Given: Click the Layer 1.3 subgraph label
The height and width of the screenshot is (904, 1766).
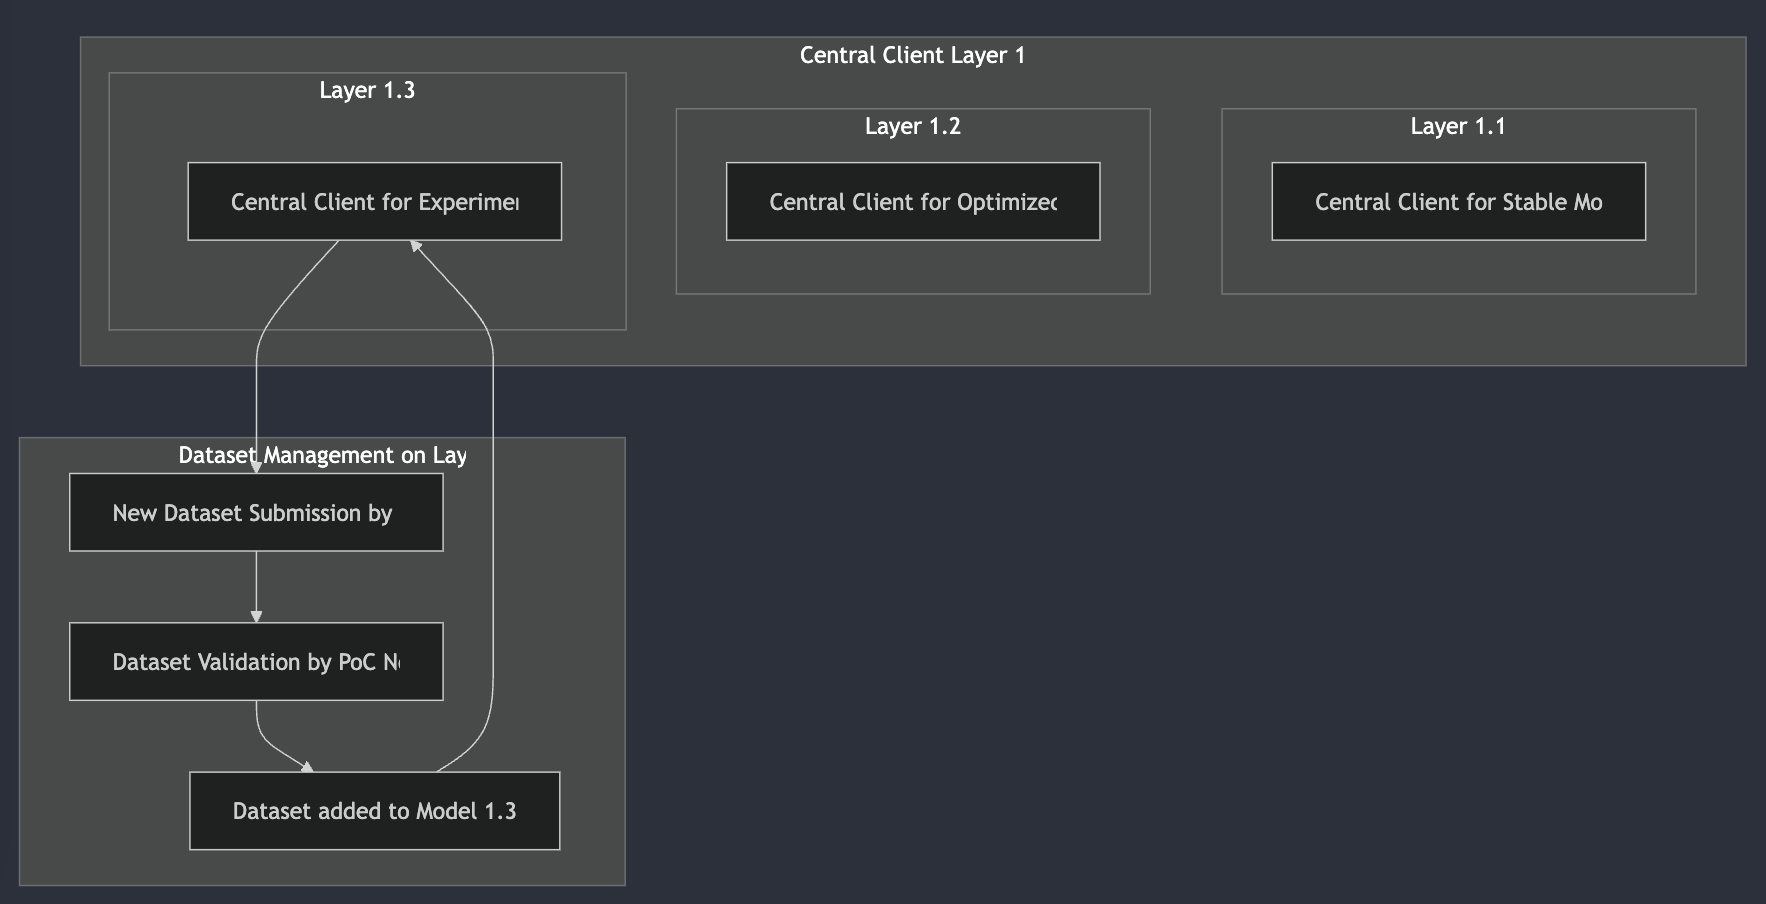Looking at the screenshot, I should [x=367, y=90].
